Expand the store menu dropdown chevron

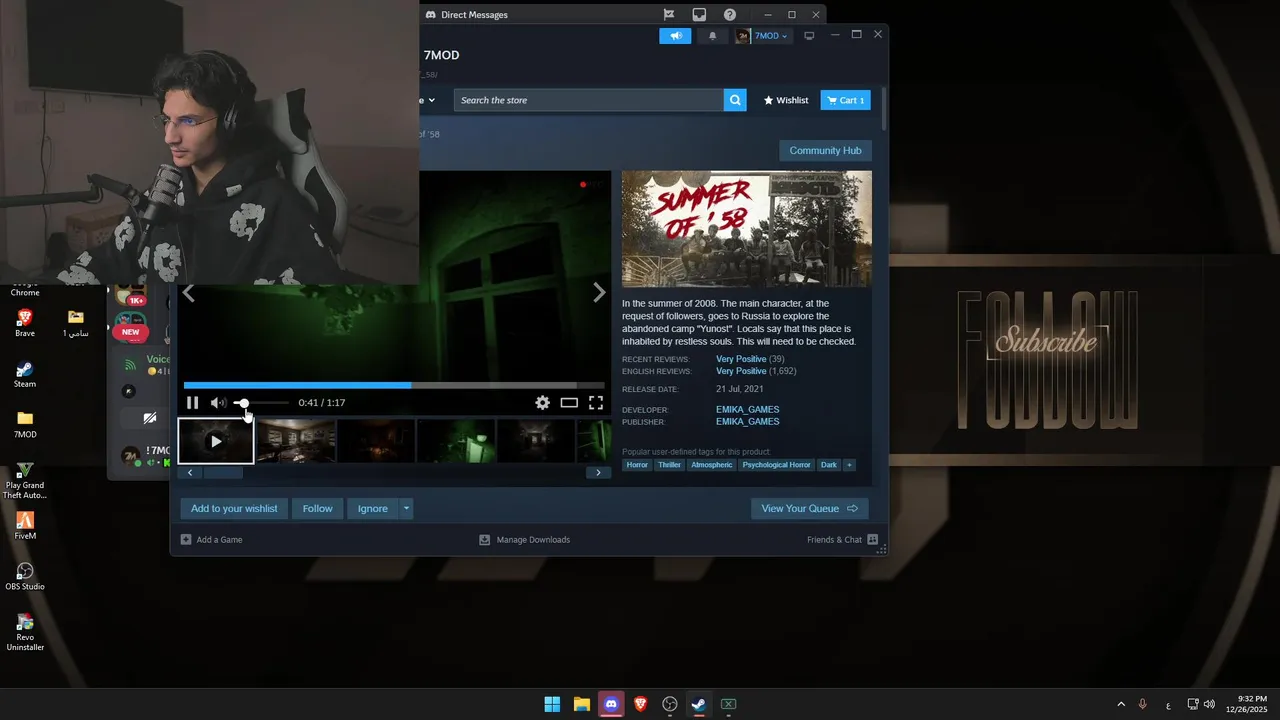pos(432,100)
